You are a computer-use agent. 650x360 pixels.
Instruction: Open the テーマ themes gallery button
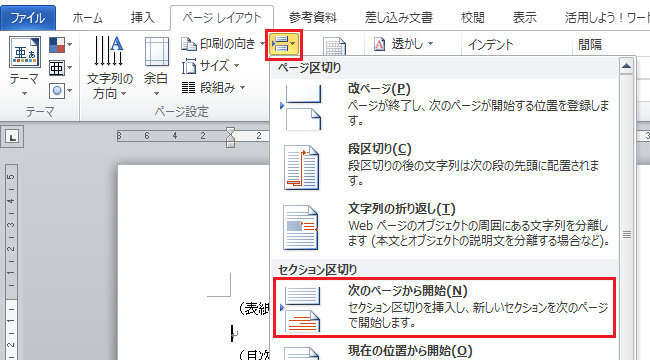[24, 66]
